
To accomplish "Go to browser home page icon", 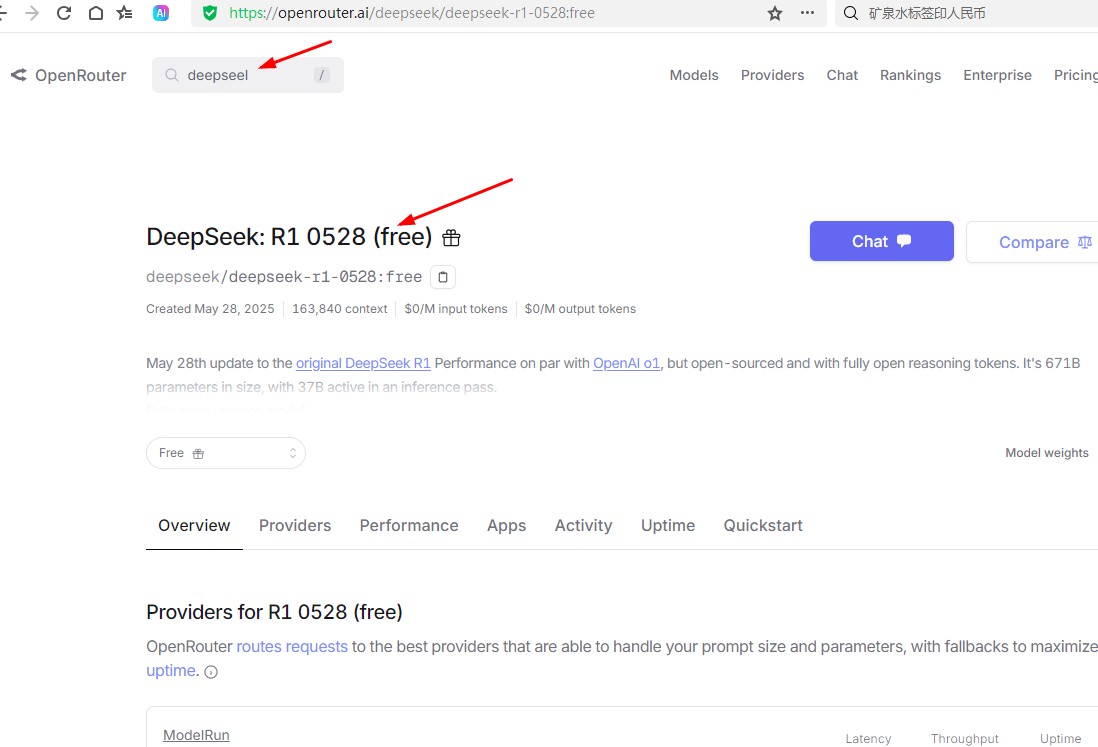I will point(95,13).
